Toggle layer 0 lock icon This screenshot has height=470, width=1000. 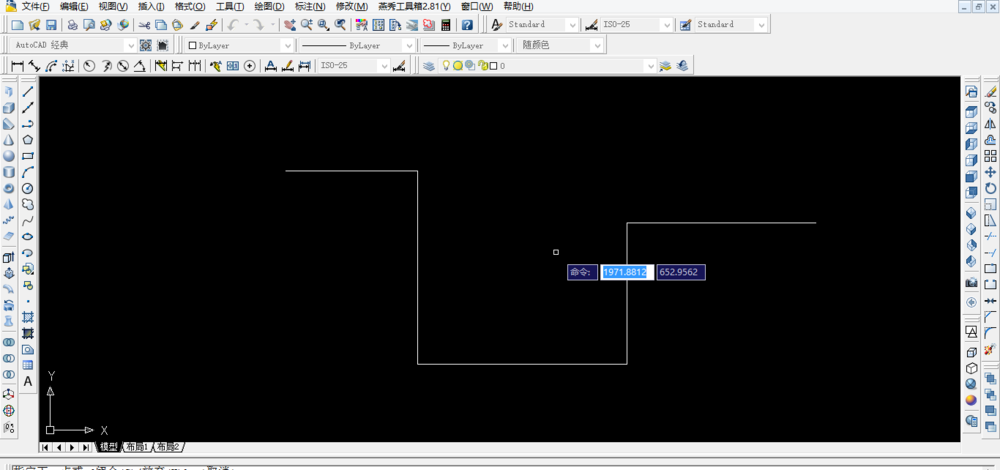[483, 65]
